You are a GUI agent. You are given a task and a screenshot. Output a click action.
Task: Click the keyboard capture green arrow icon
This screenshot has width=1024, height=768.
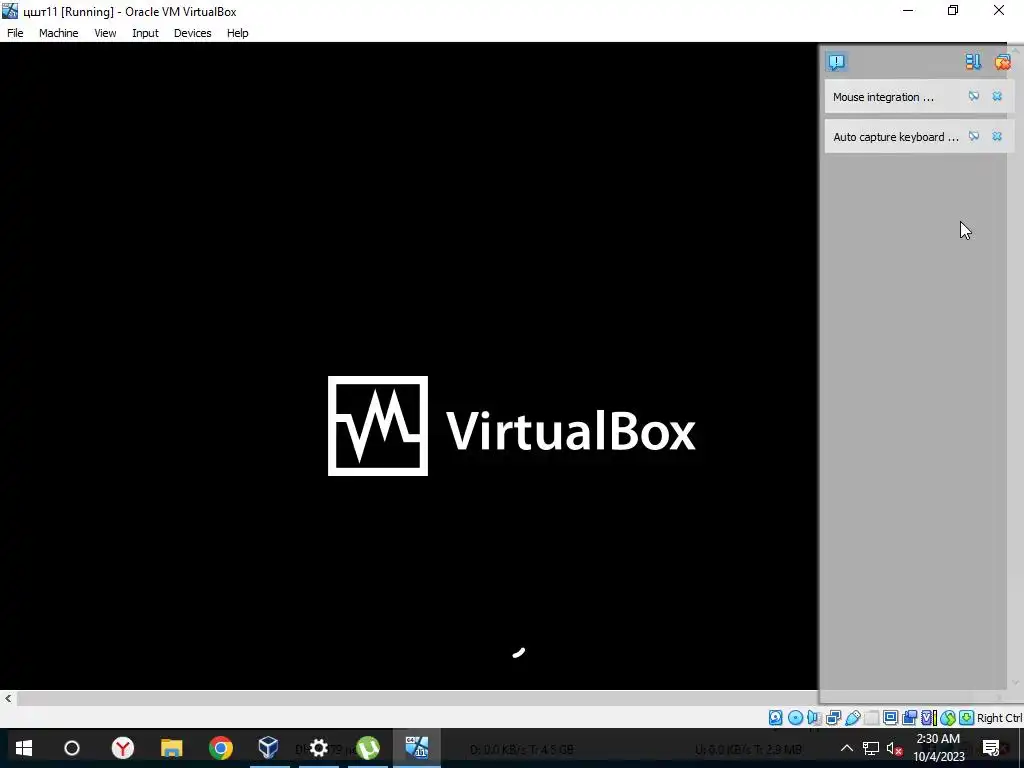[967, 718]
